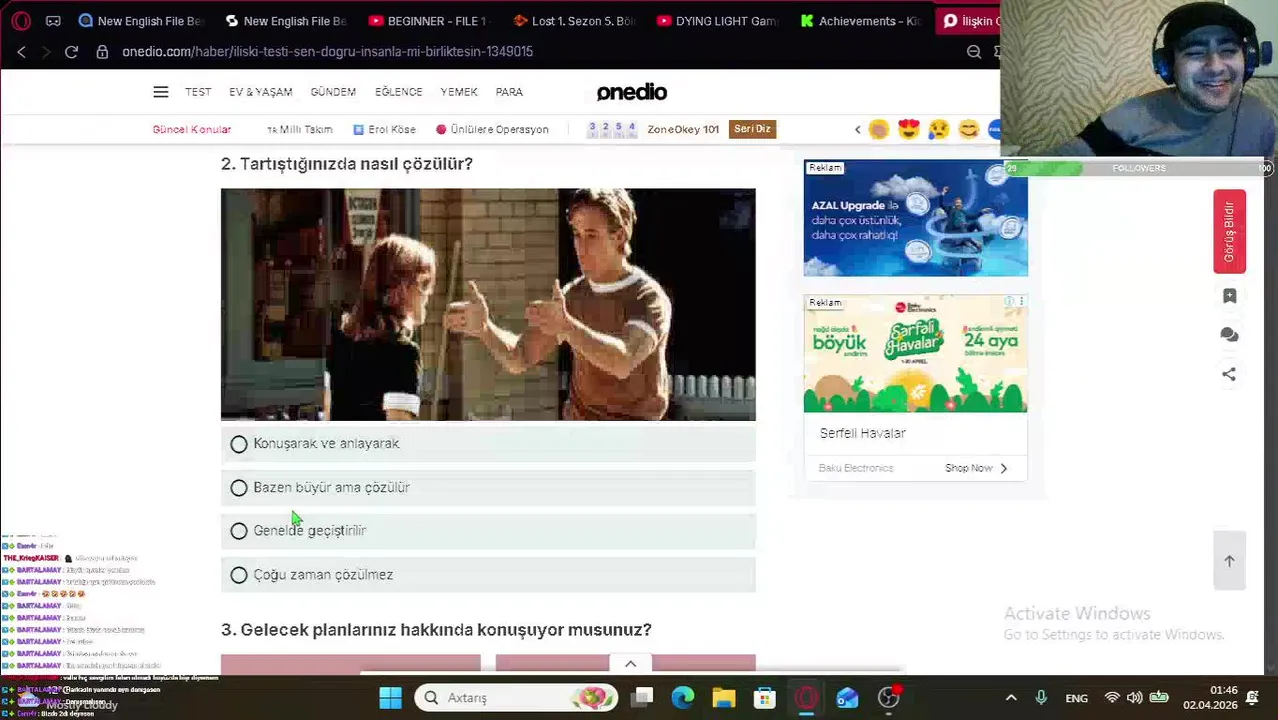Open the Ünlülere Operasyon topic link
Screen dimensions: 1278x720
tap(492, 129)
